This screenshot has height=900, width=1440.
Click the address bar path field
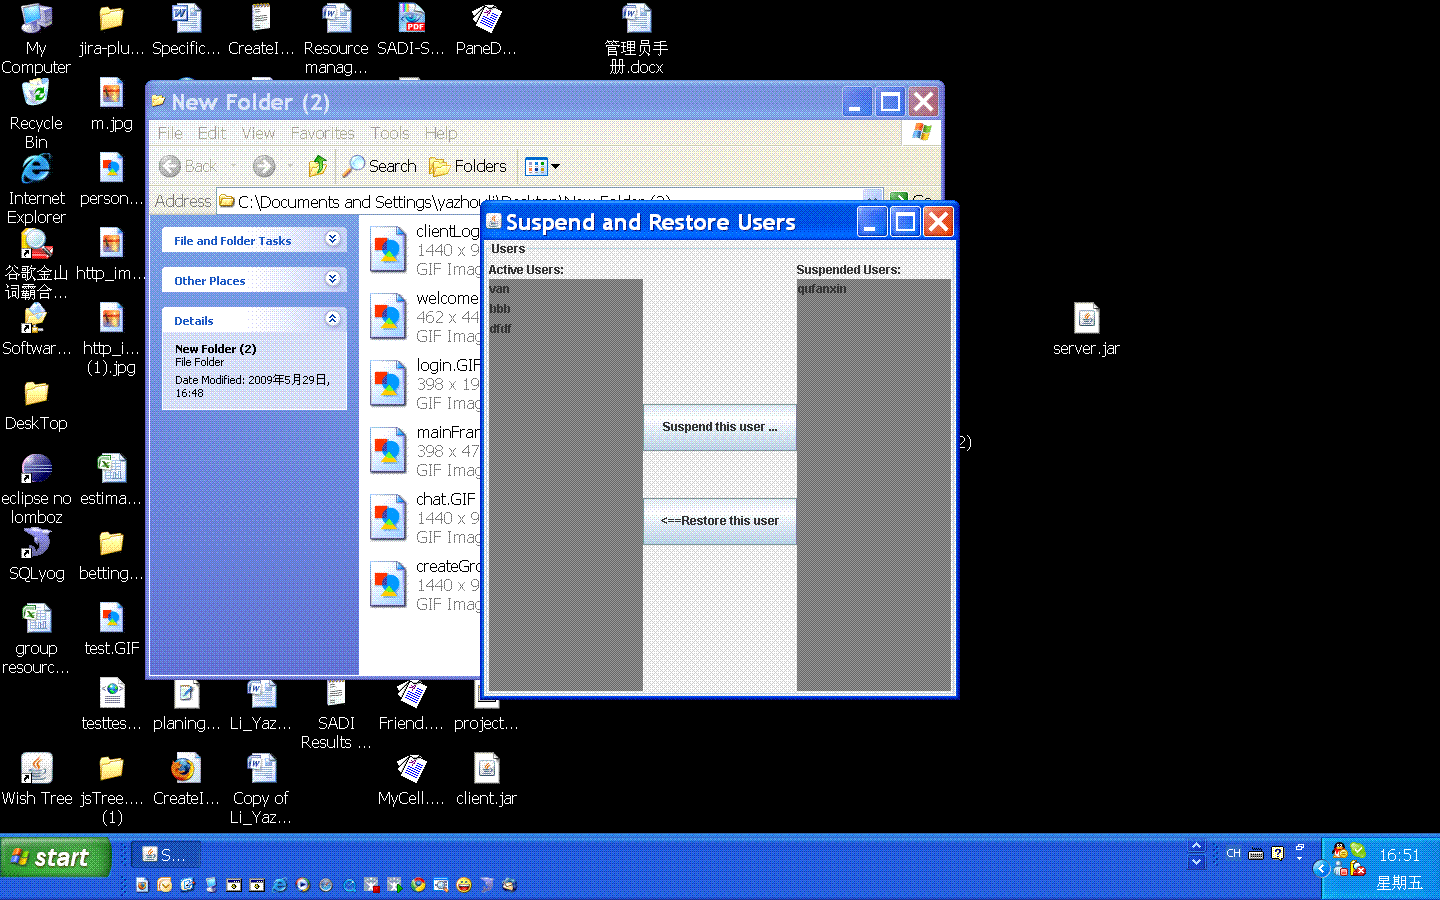click(350, 201)
